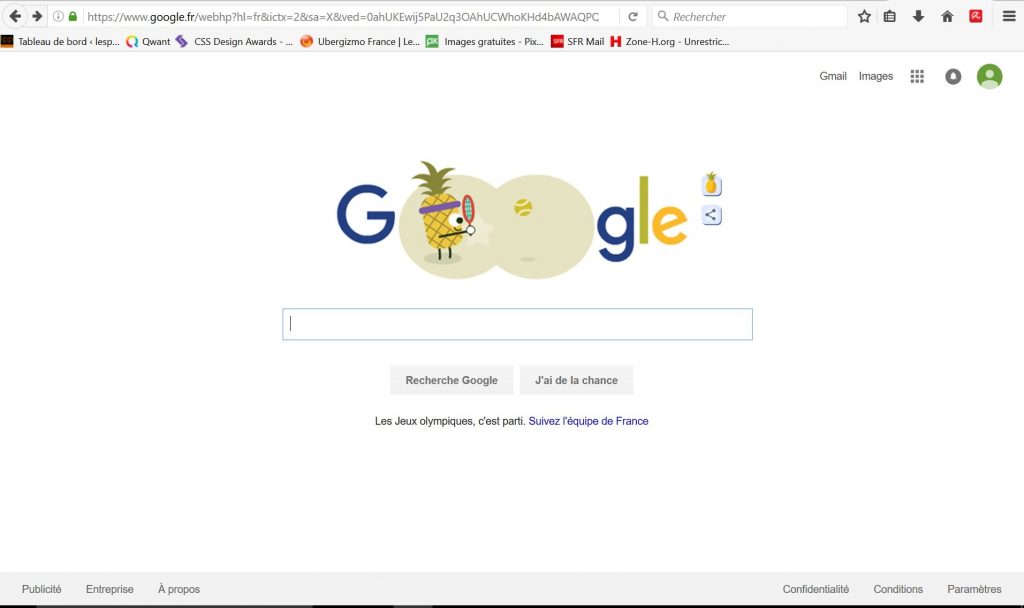Click the pineapple doodle game icon

(711, 185)
